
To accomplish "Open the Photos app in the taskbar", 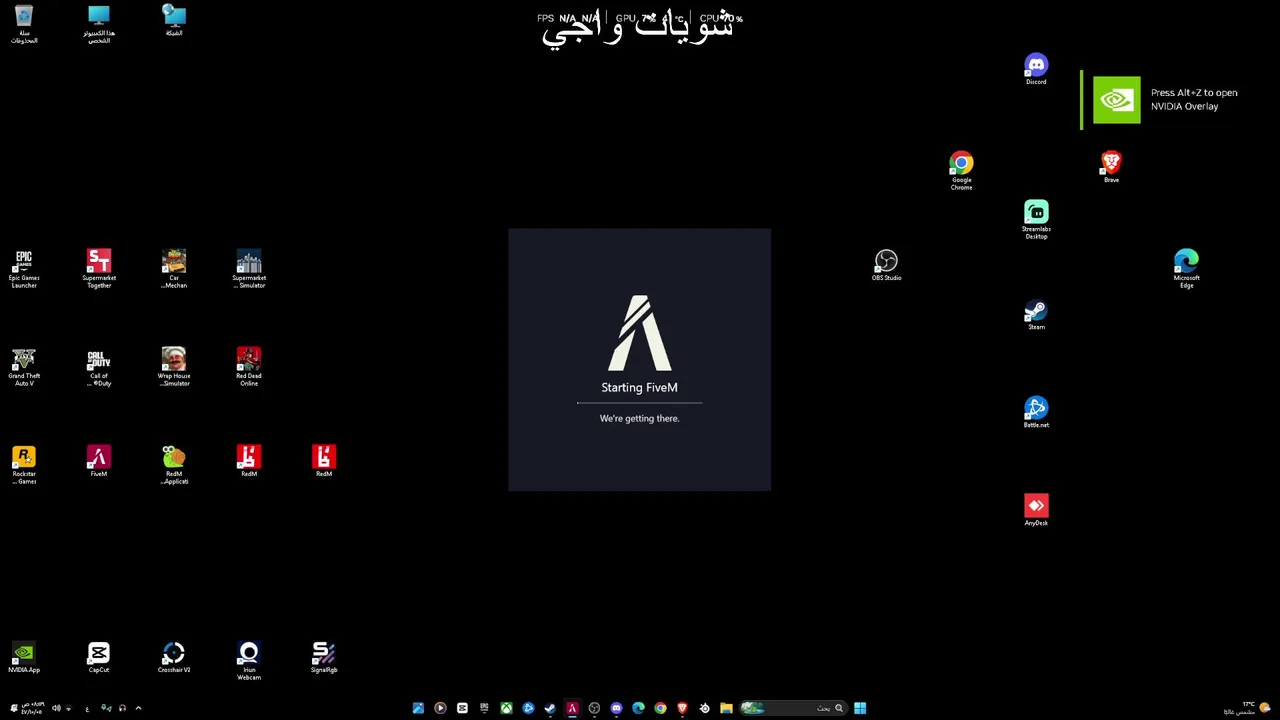I will click(418, 708).
